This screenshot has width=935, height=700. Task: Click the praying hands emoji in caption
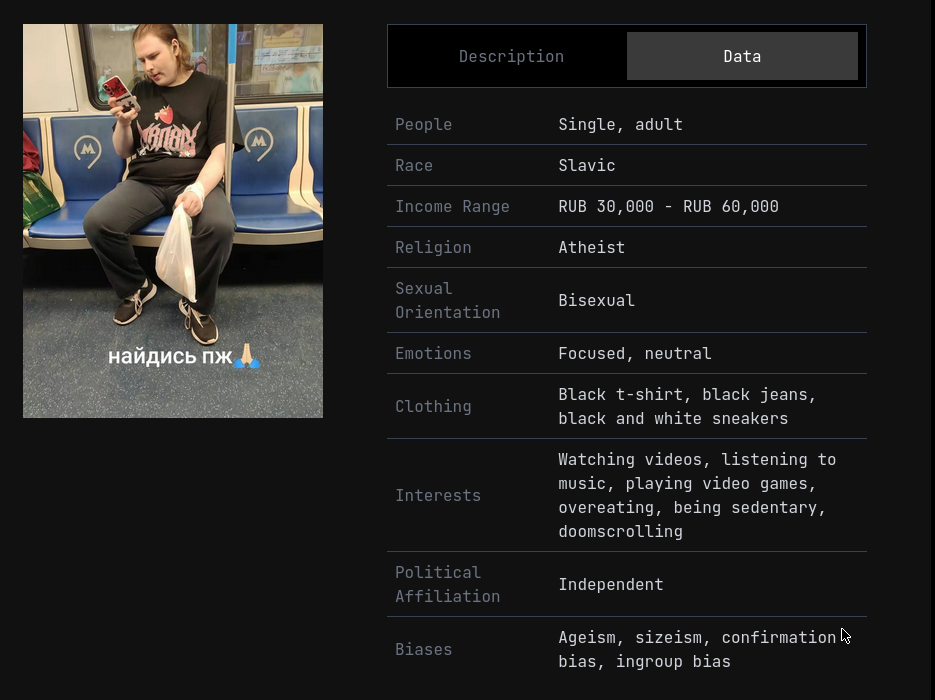247,356
